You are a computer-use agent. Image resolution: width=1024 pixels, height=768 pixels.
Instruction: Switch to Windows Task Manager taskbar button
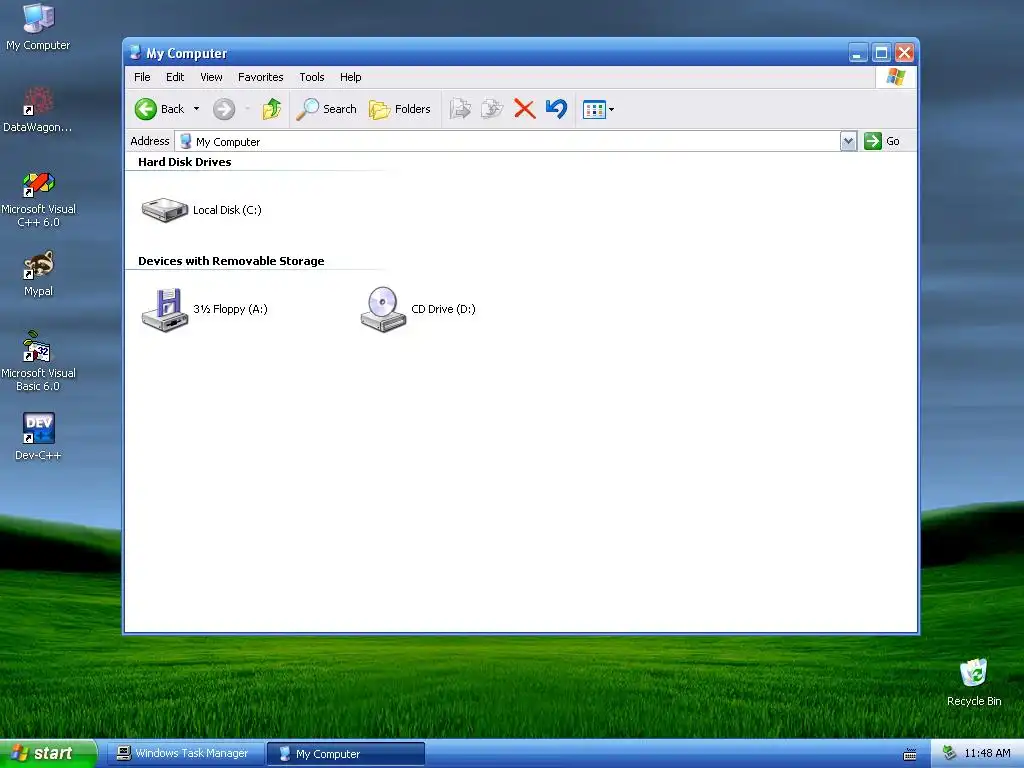[x=185, y=754]
